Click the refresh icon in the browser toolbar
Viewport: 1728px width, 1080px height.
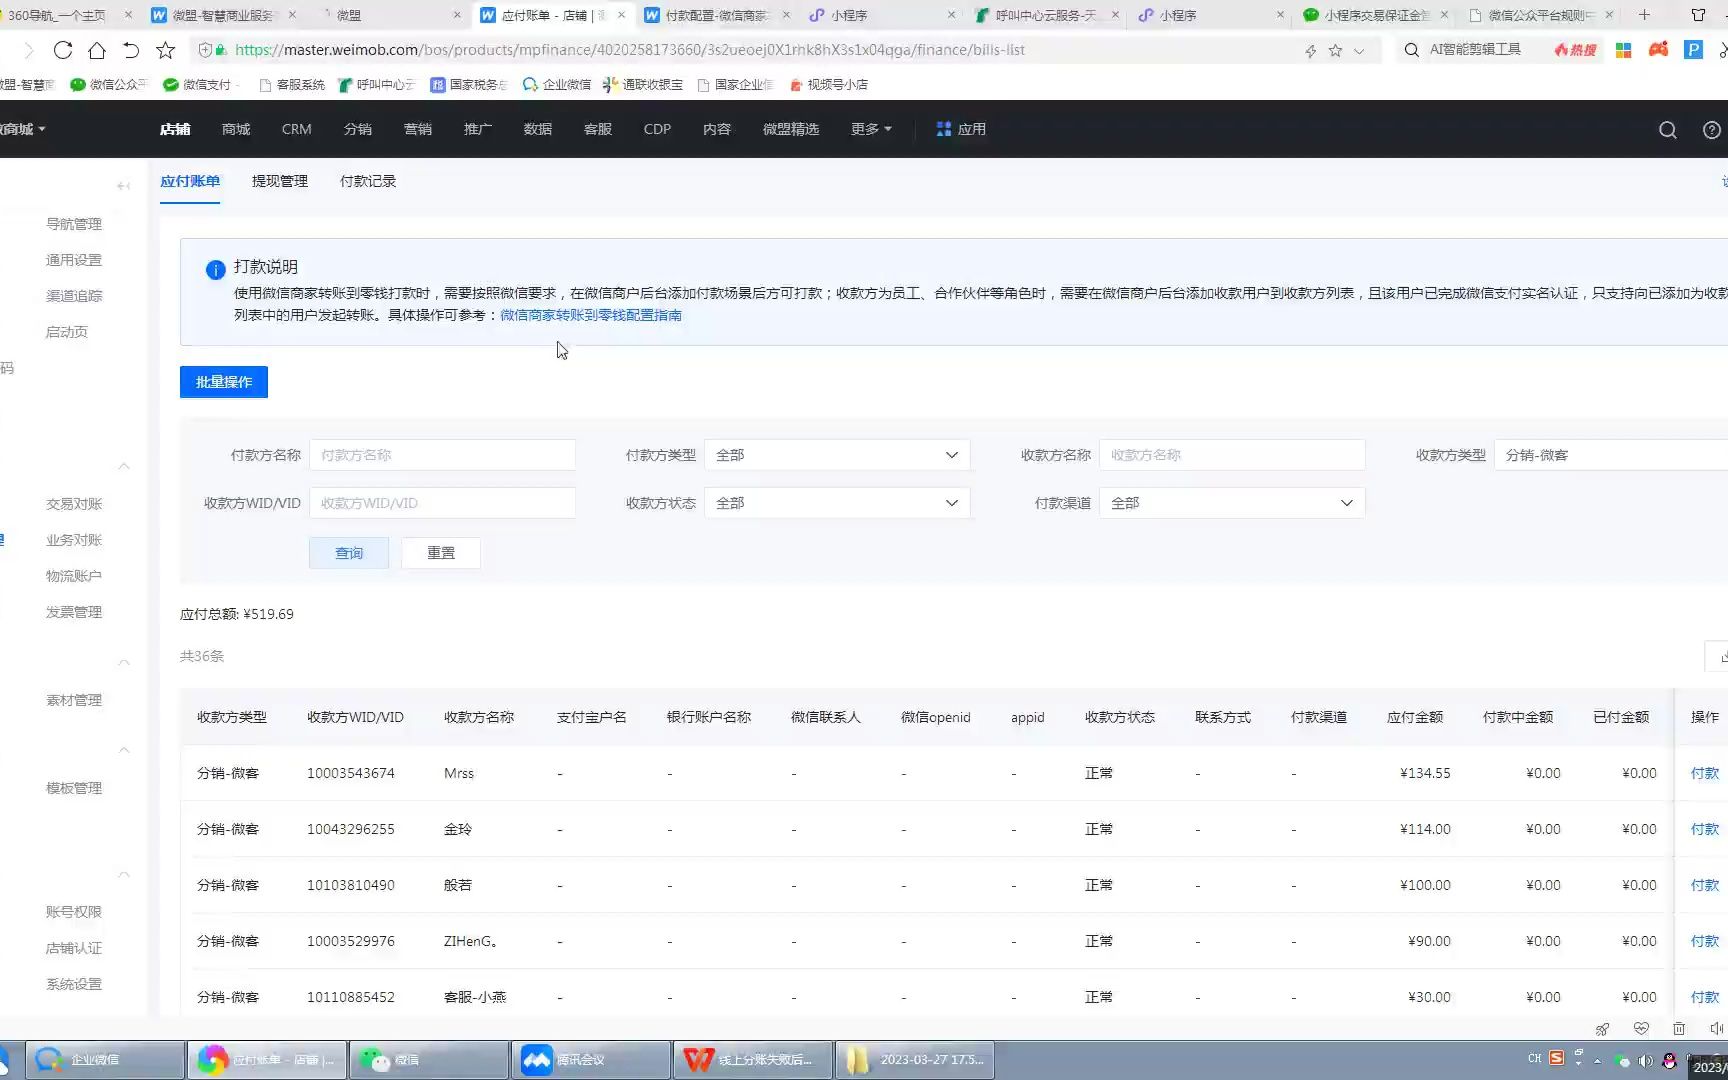point(63,49)
